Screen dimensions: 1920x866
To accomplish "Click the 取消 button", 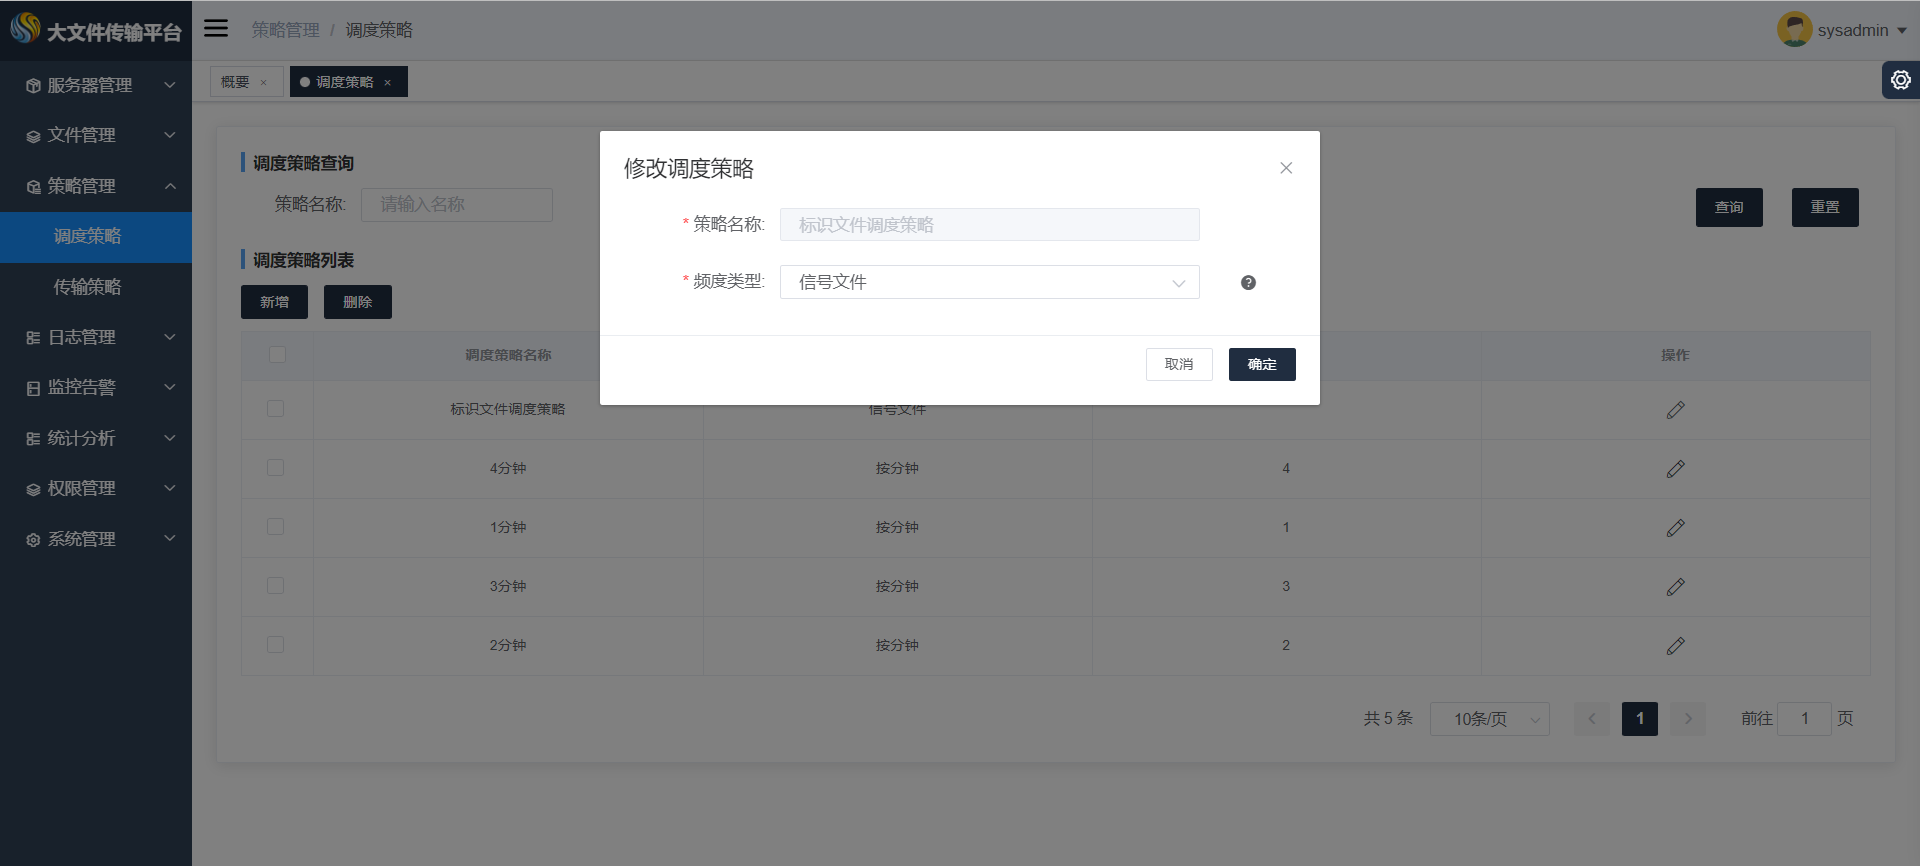I will [x=1179, y=365].
